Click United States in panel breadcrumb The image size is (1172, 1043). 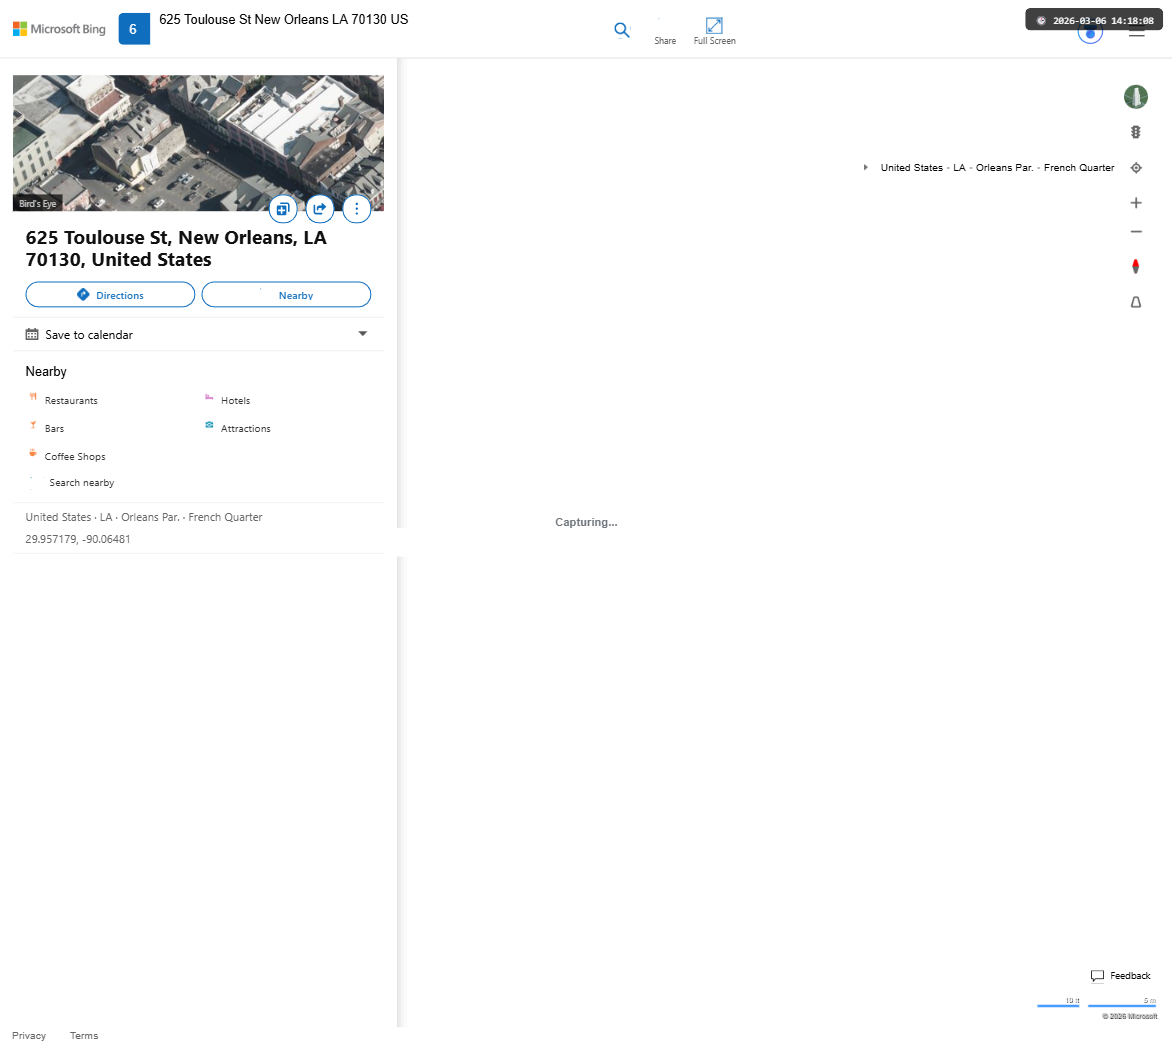point(58,517)
